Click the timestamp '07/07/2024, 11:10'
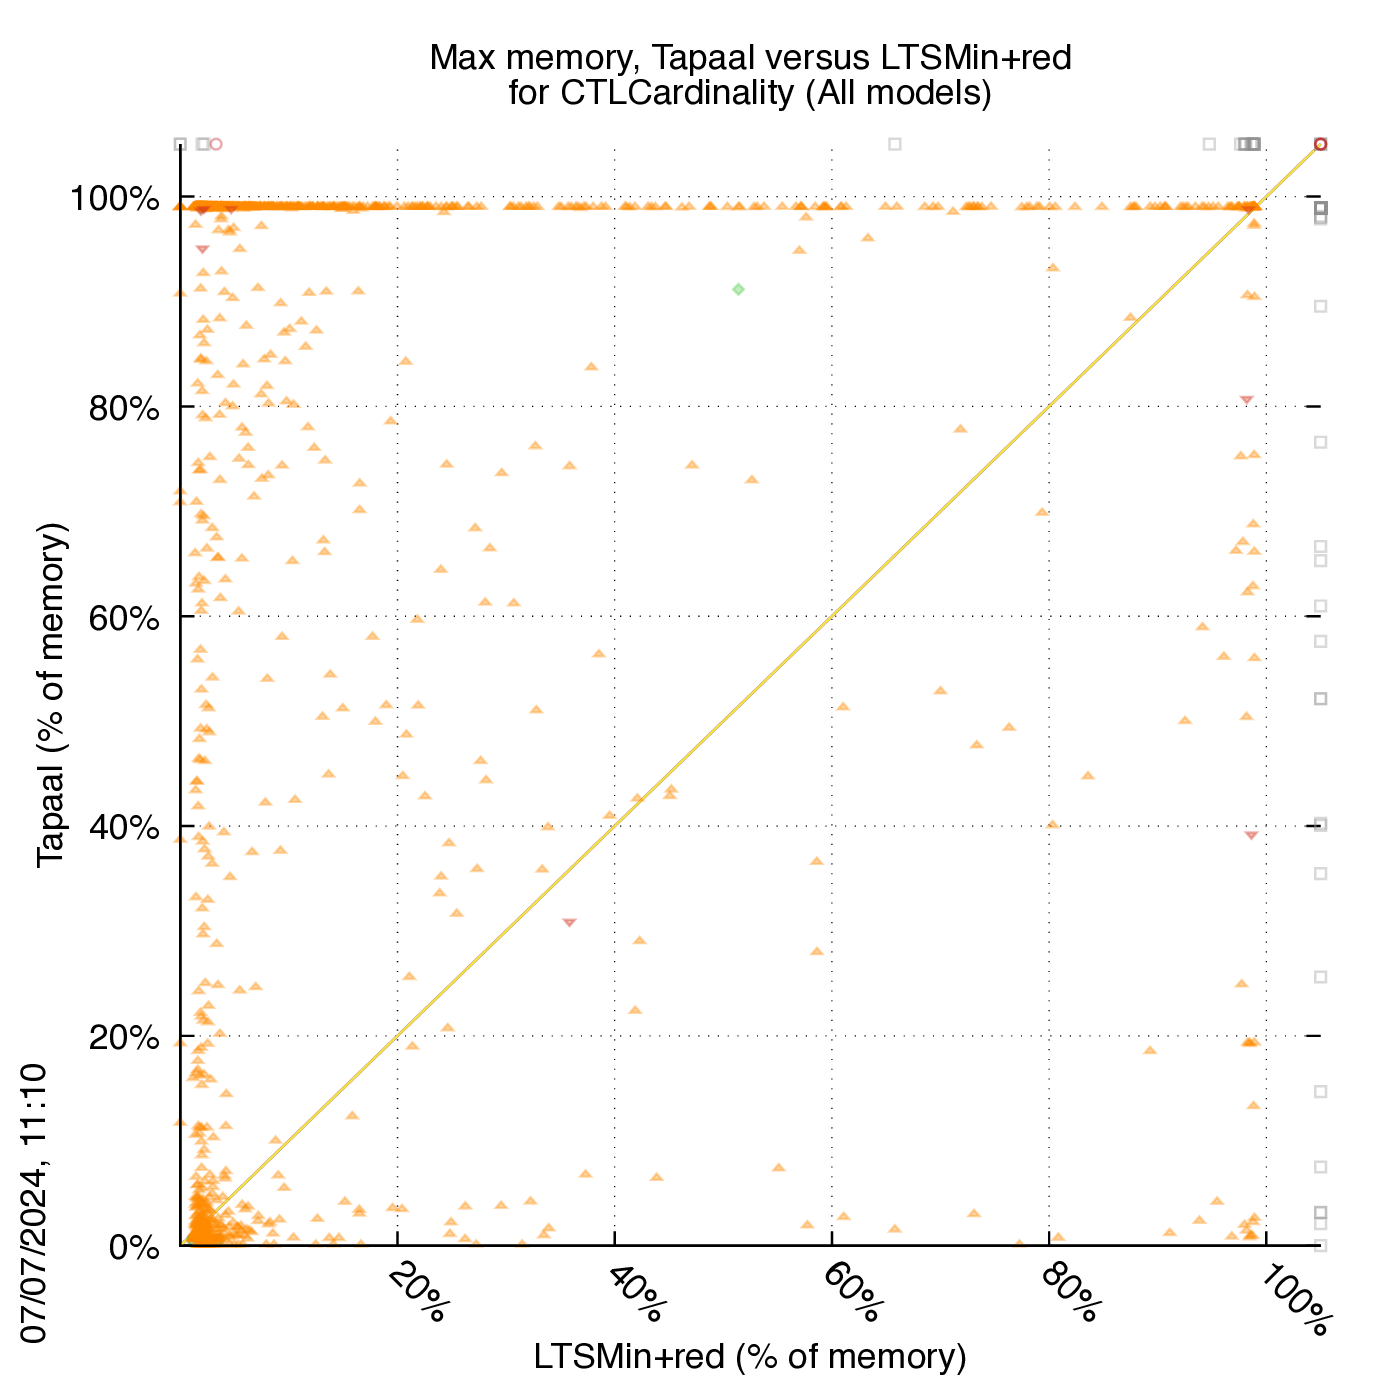This screenshot has height=1382, width=1382. coord(33,1204)
